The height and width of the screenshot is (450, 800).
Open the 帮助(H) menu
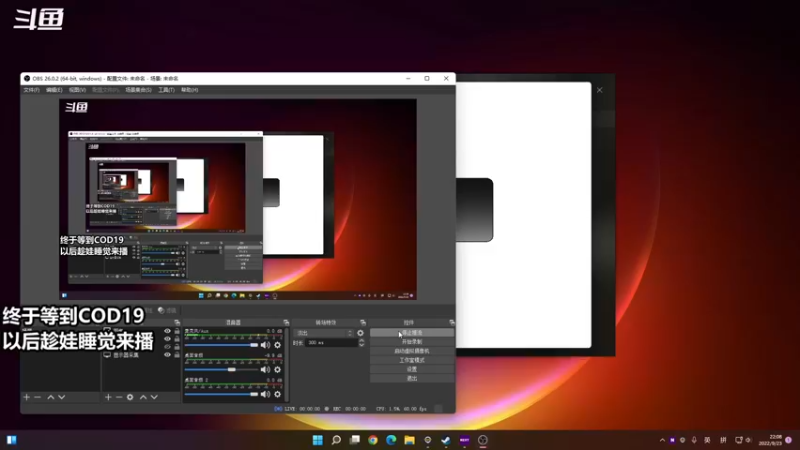(x=189, y=90)
